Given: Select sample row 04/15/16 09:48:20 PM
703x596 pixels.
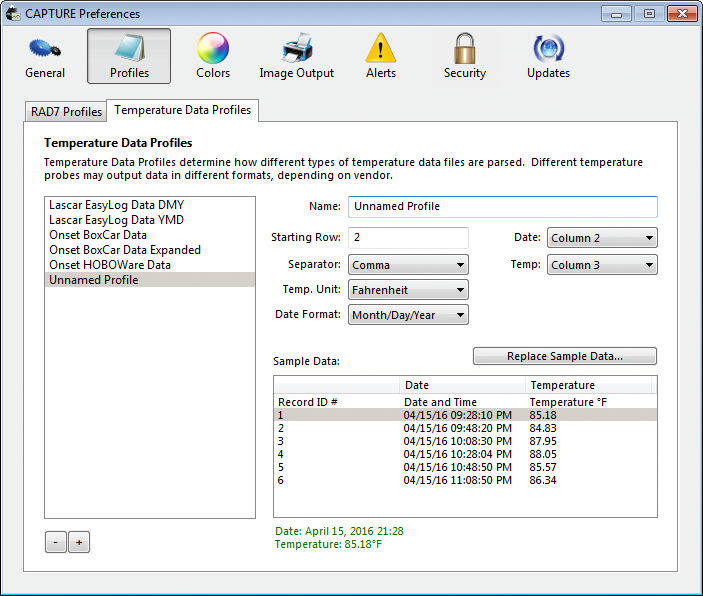Looking at the screenshot, I should pyautogui.click(x=465, y=428).
